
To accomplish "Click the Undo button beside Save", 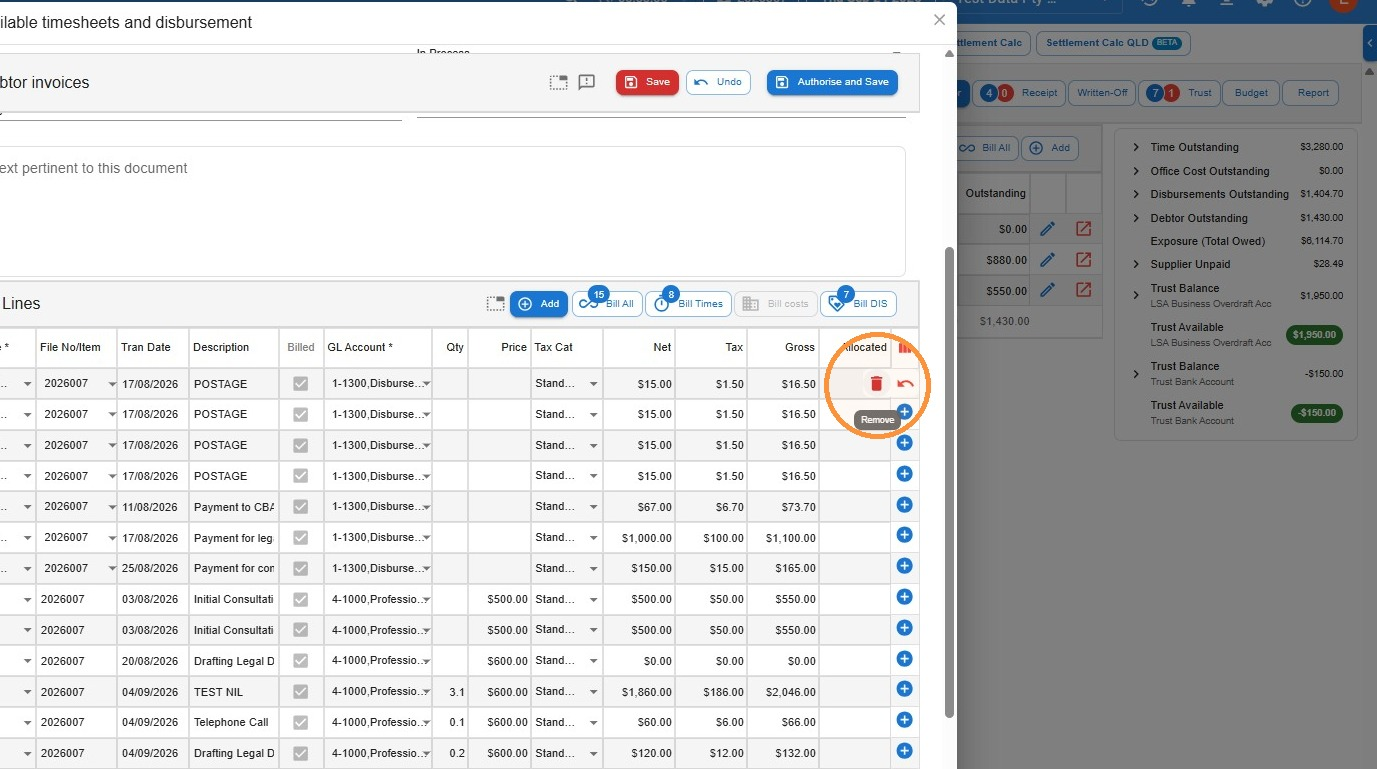I will pos(718,82).
